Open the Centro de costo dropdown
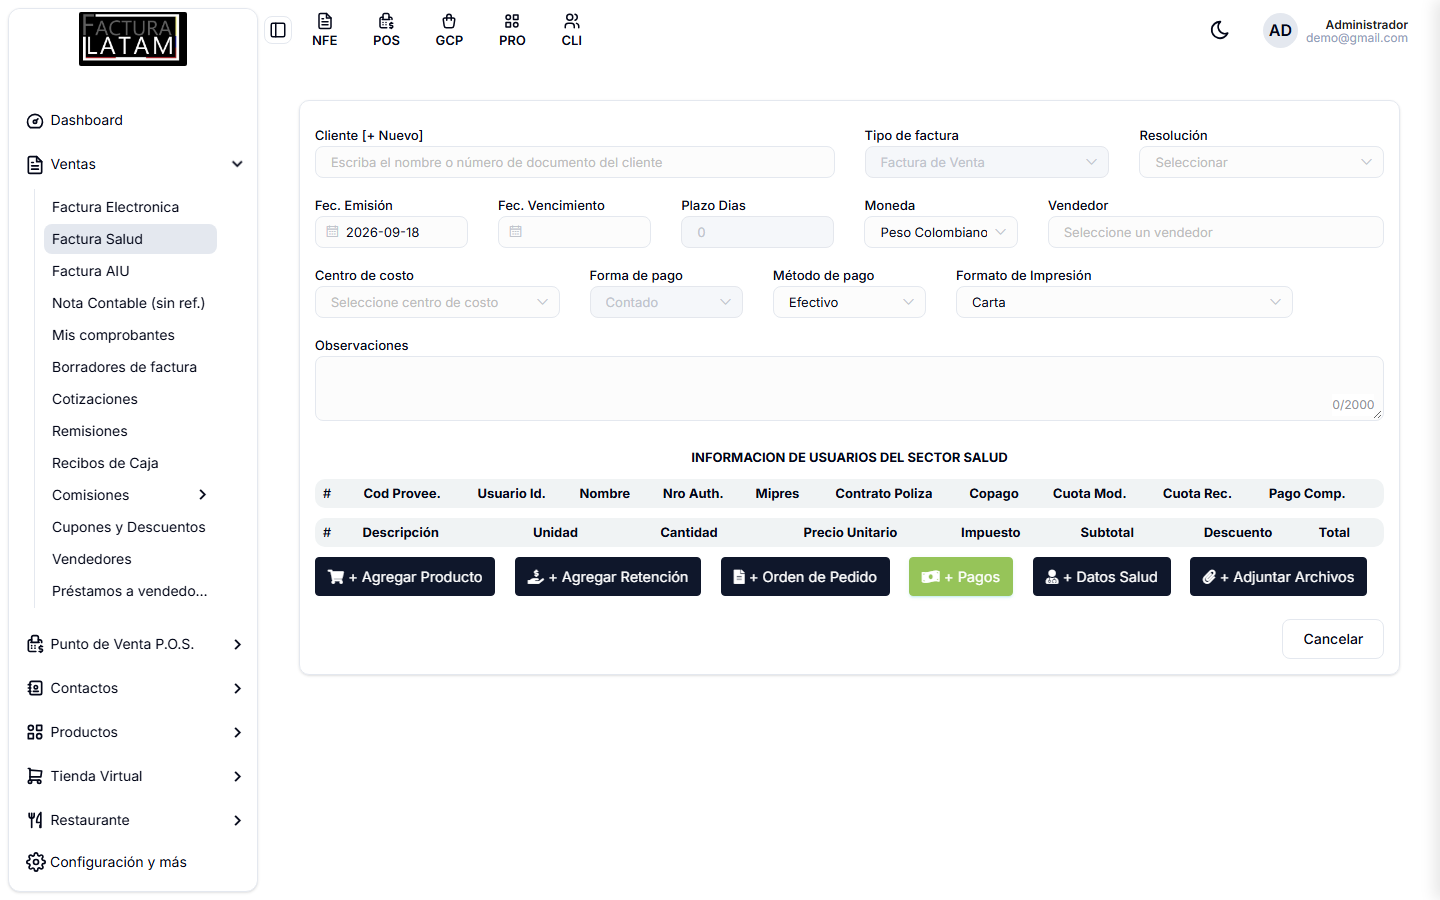This screenshot has height=900, width=1440. tap(437, 302)
